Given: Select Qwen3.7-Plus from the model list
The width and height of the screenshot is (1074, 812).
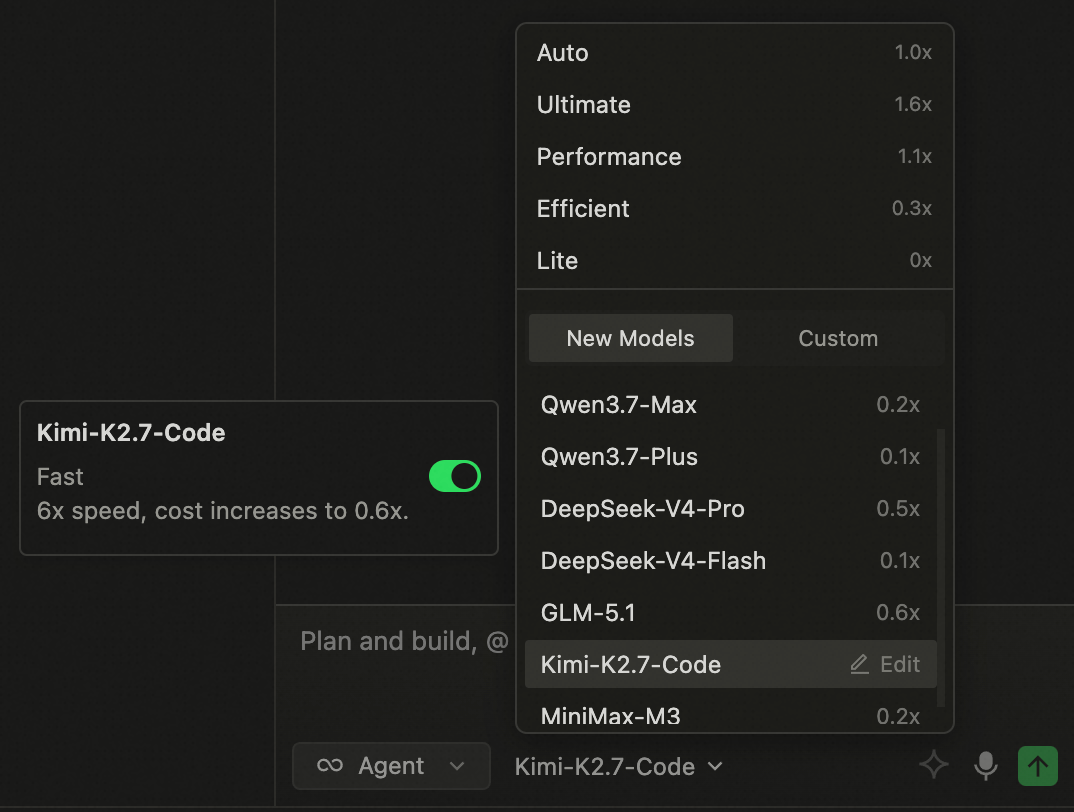Looking at the screenshot, I should click(x=730, y=457).
